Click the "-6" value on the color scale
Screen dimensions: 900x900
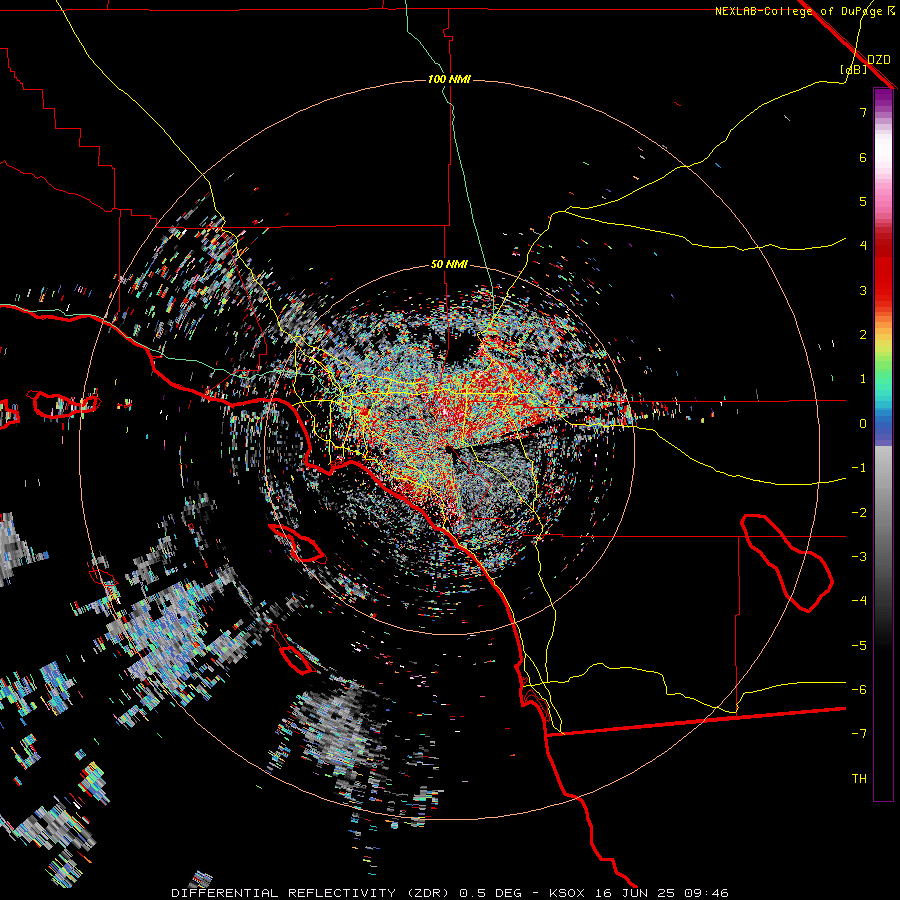tap(859, 690)
